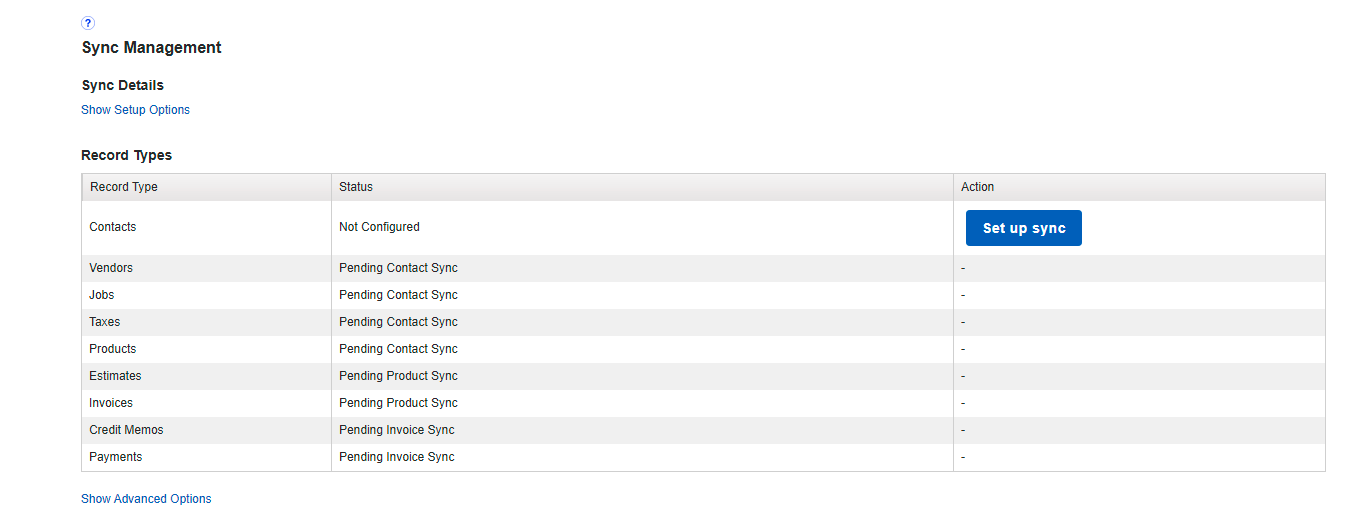Expand Show Setup Options
1363x532 pixels.
click(135, 110)
